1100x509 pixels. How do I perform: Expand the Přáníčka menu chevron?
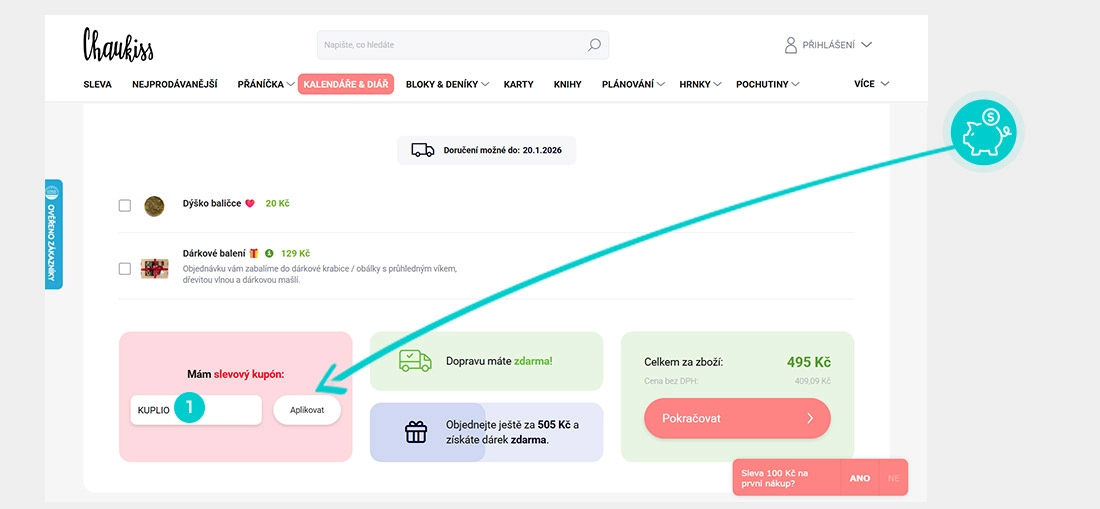290,84
